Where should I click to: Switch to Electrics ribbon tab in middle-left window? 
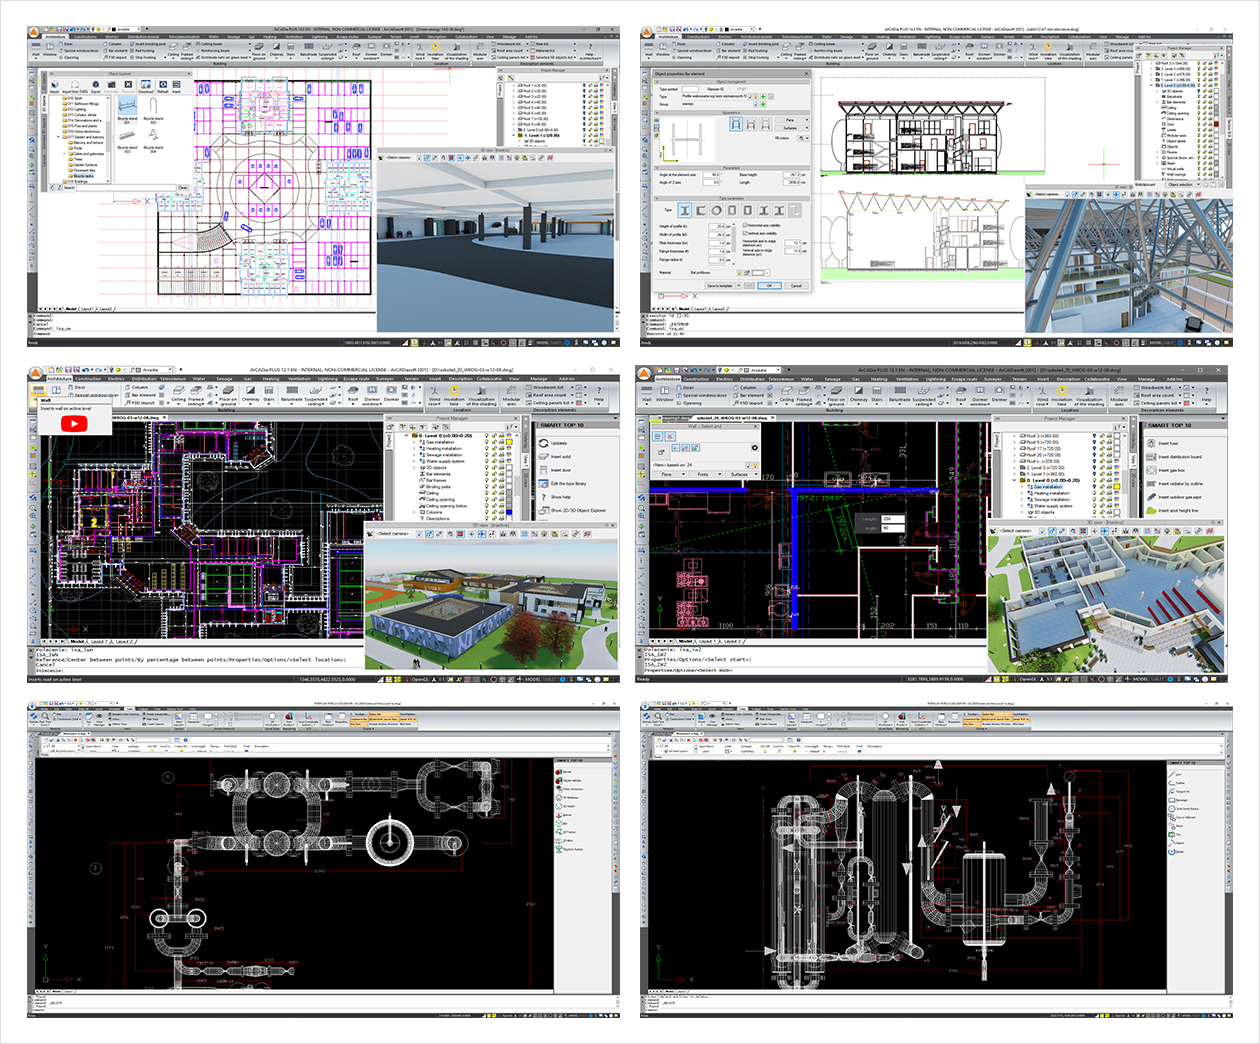point(116,379)
